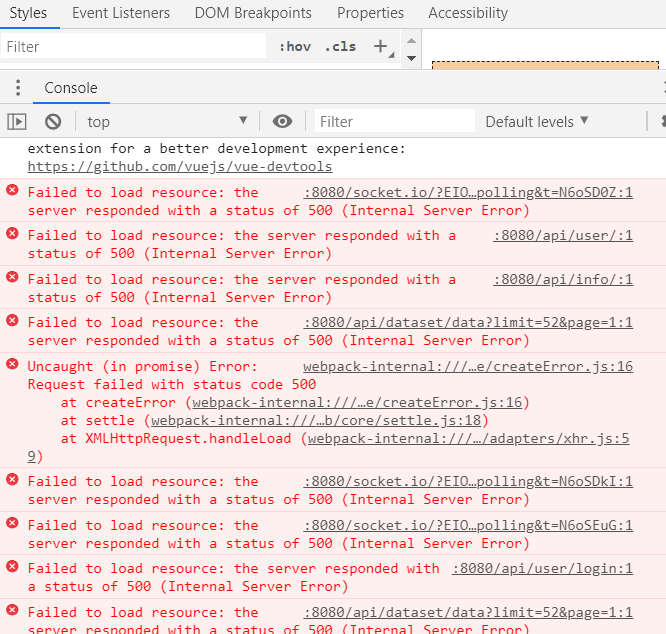Toggle the .cls element classes button

(x=340, y=46)
